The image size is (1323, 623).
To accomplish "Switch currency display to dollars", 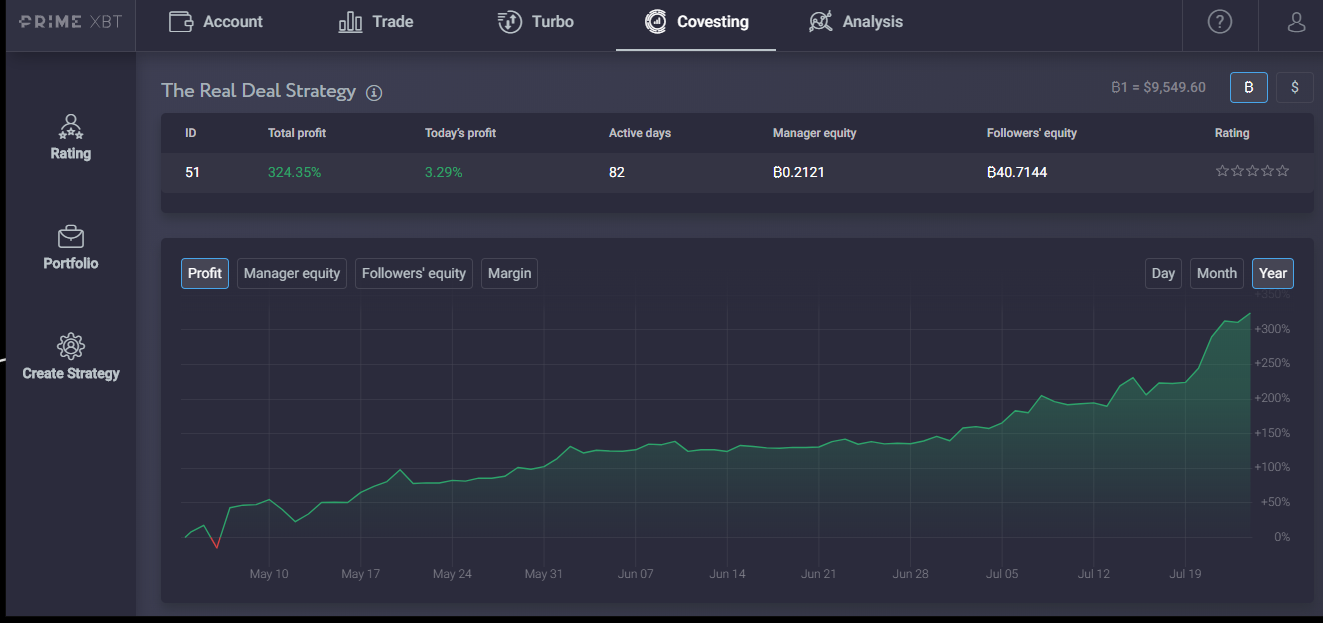I will point(1295,88).
